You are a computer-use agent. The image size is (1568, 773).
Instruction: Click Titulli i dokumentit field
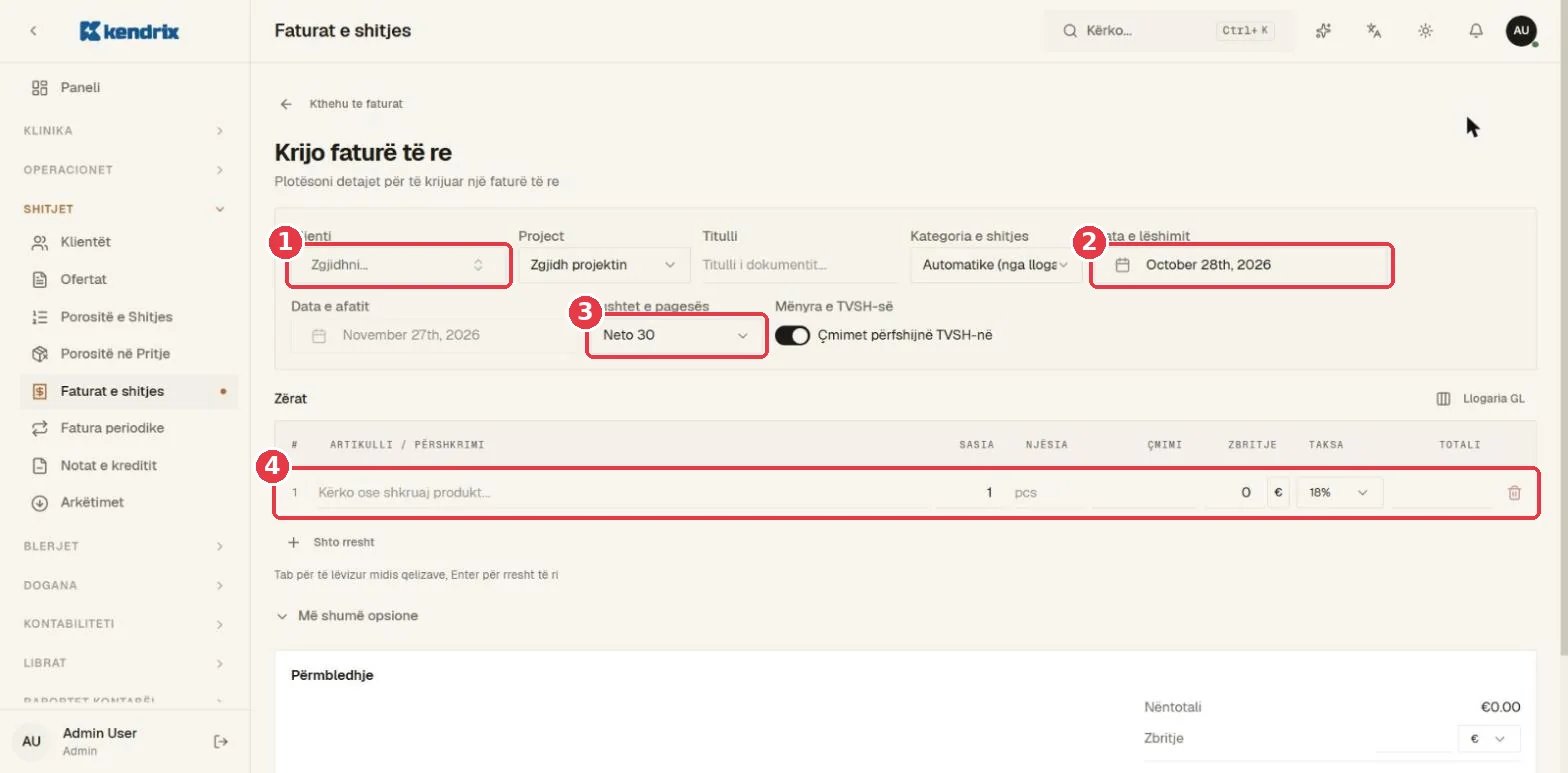click(x=800, y=265)
